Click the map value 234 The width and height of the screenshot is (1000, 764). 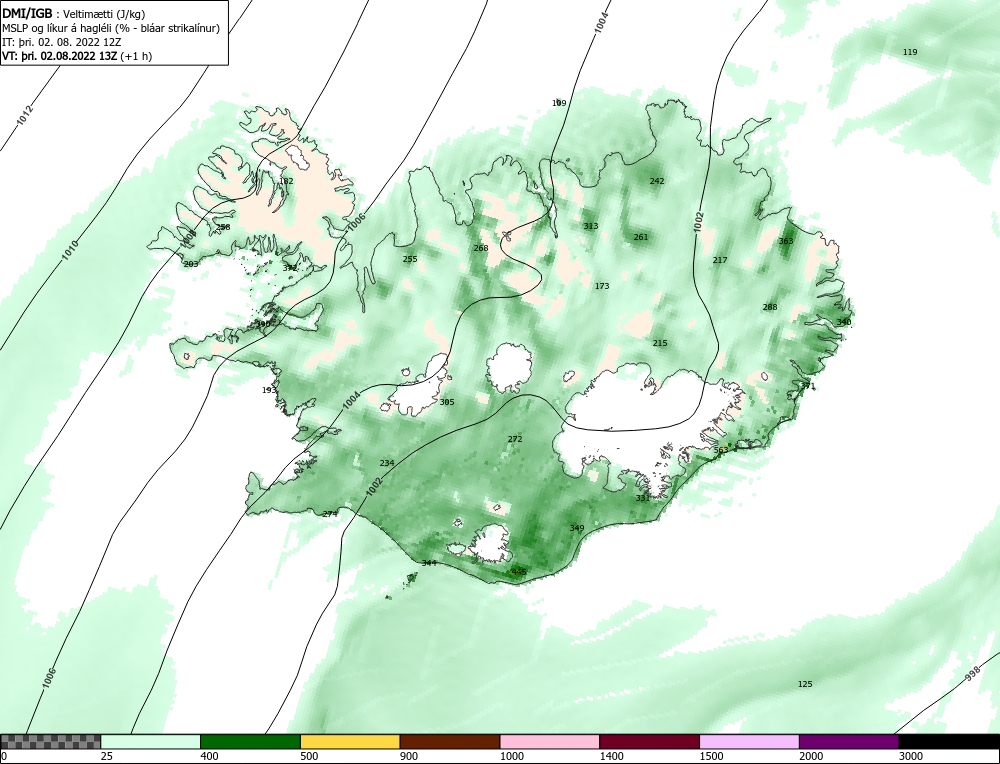click(x=387, y=463)
